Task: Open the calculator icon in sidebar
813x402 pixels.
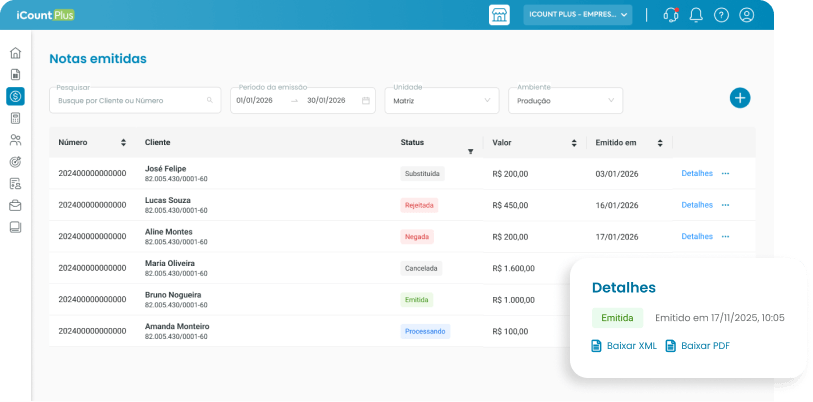Action: point(16,118)
